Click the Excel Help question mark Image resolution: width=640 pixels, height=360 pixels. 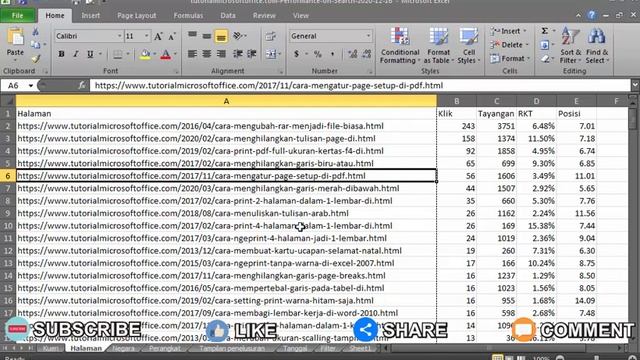[591, 16]
